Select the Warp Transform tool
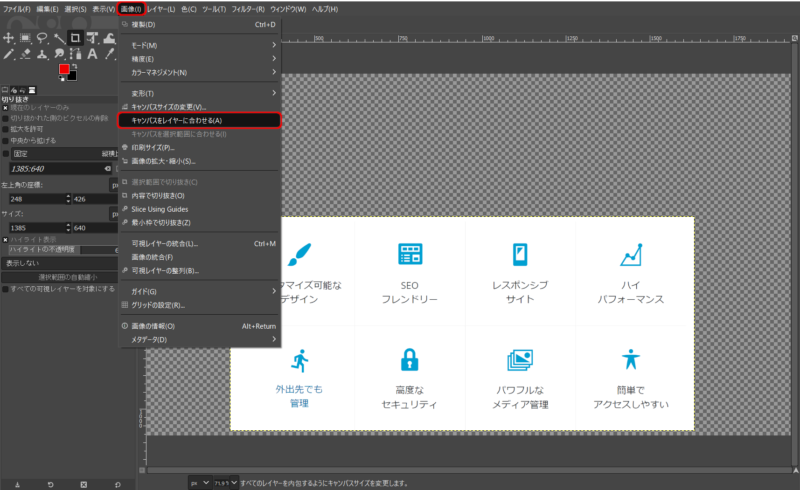 point(109,38)
